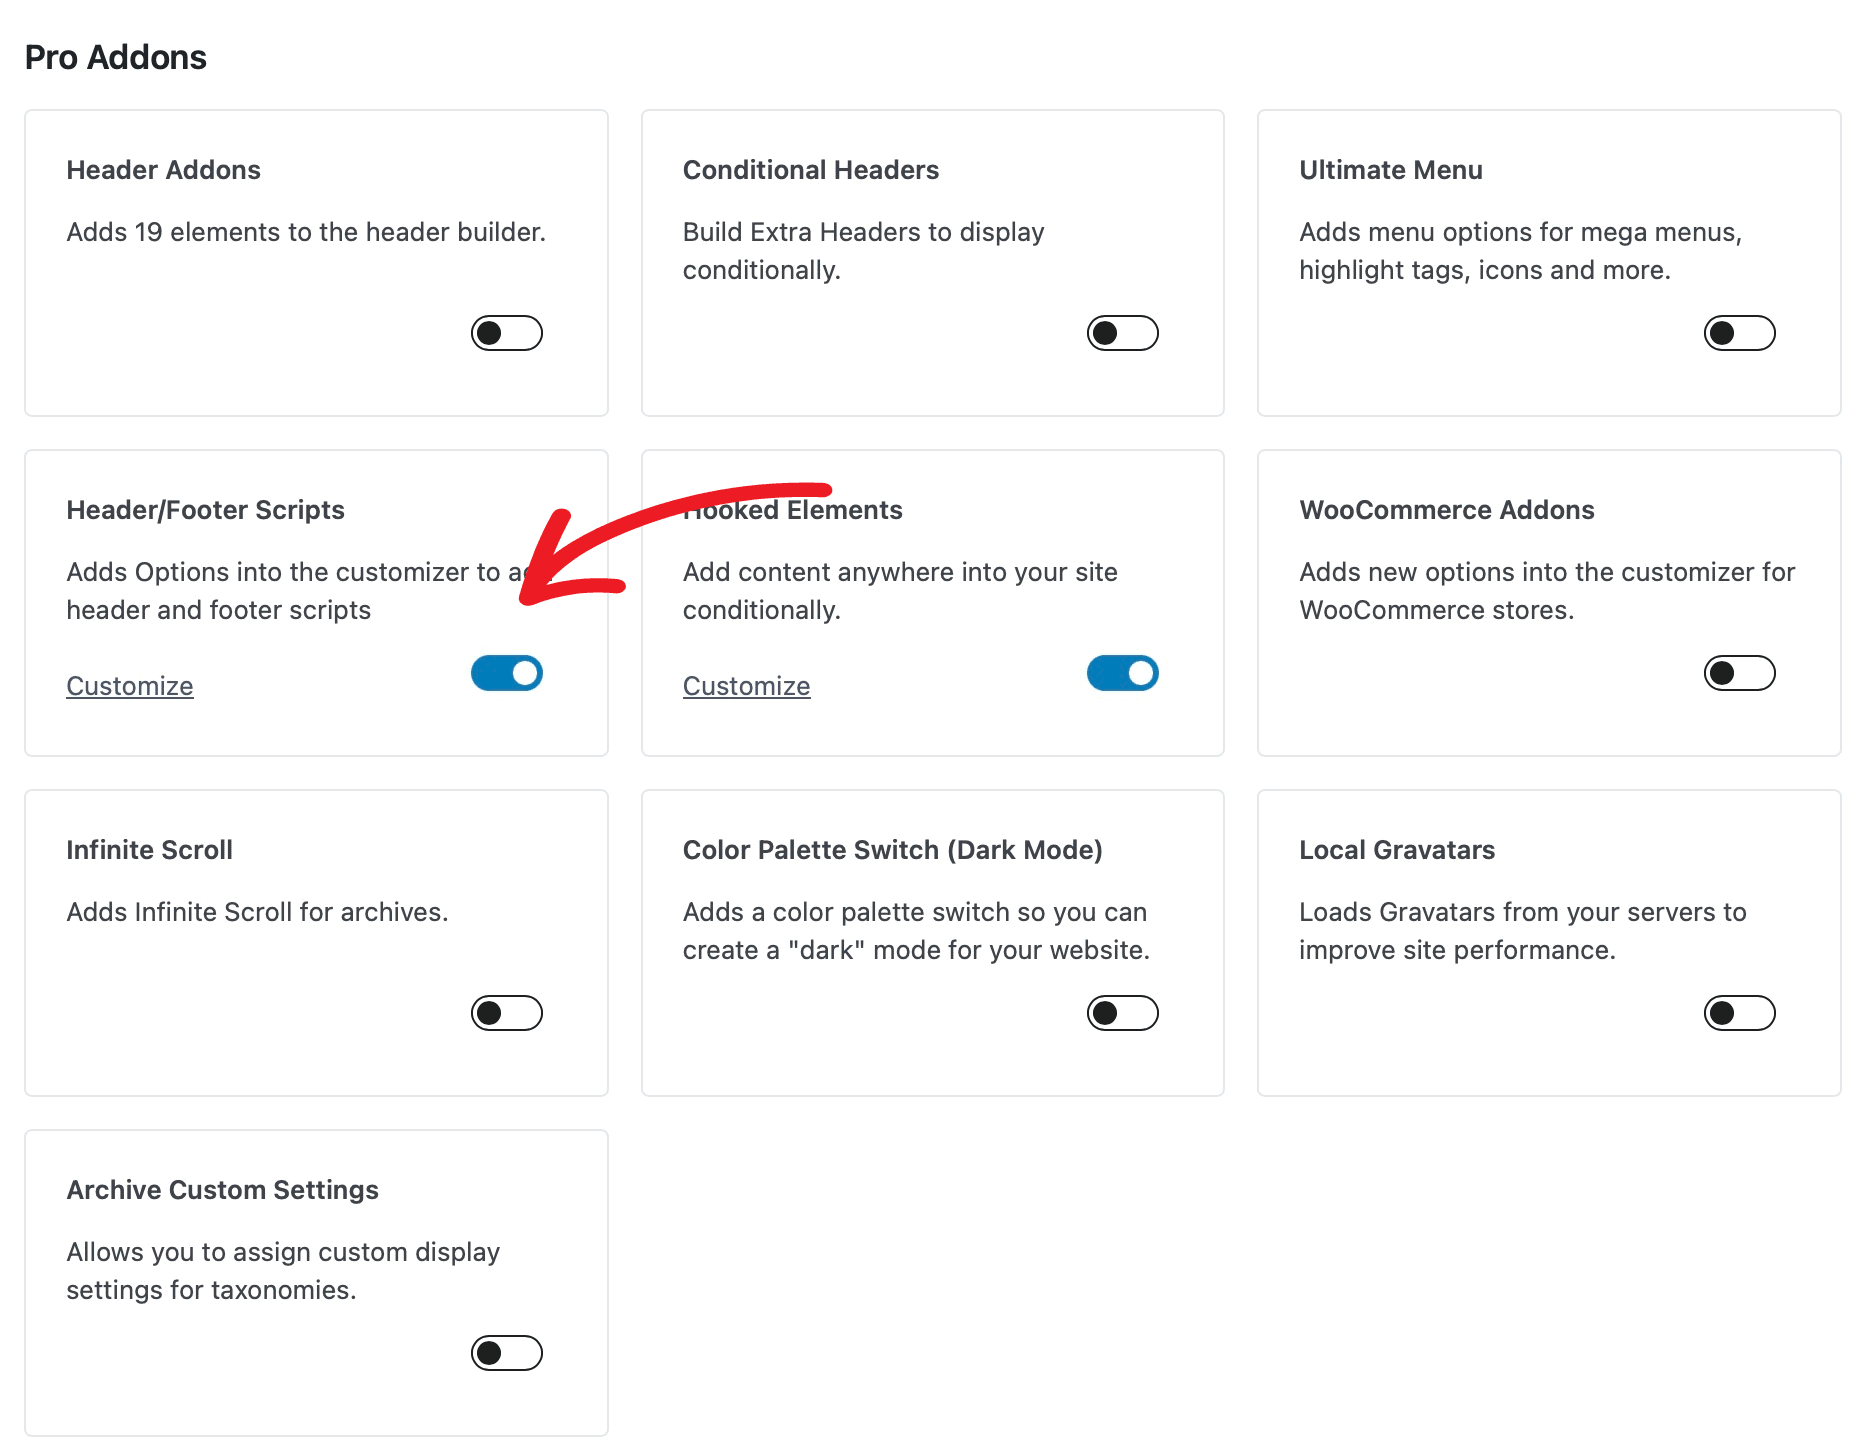Enable the Ultimate Menu toggle

tap(1738, 333)
